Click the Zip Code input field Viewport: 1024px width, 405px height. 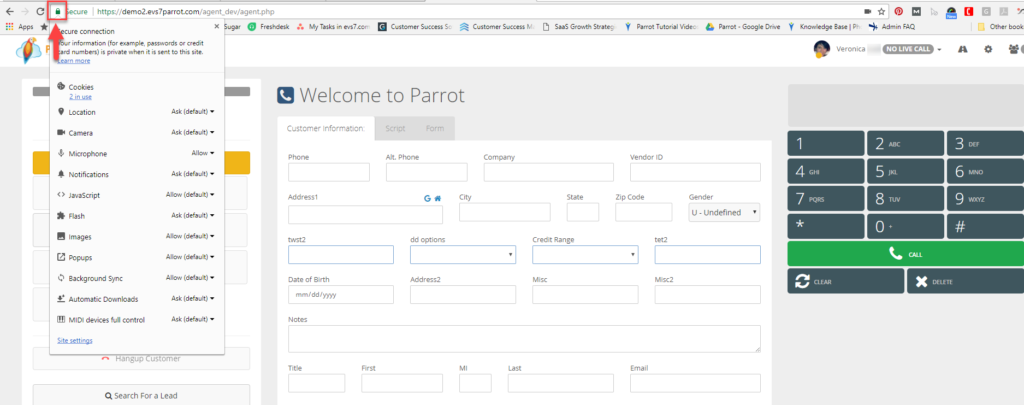coord(643,212)
